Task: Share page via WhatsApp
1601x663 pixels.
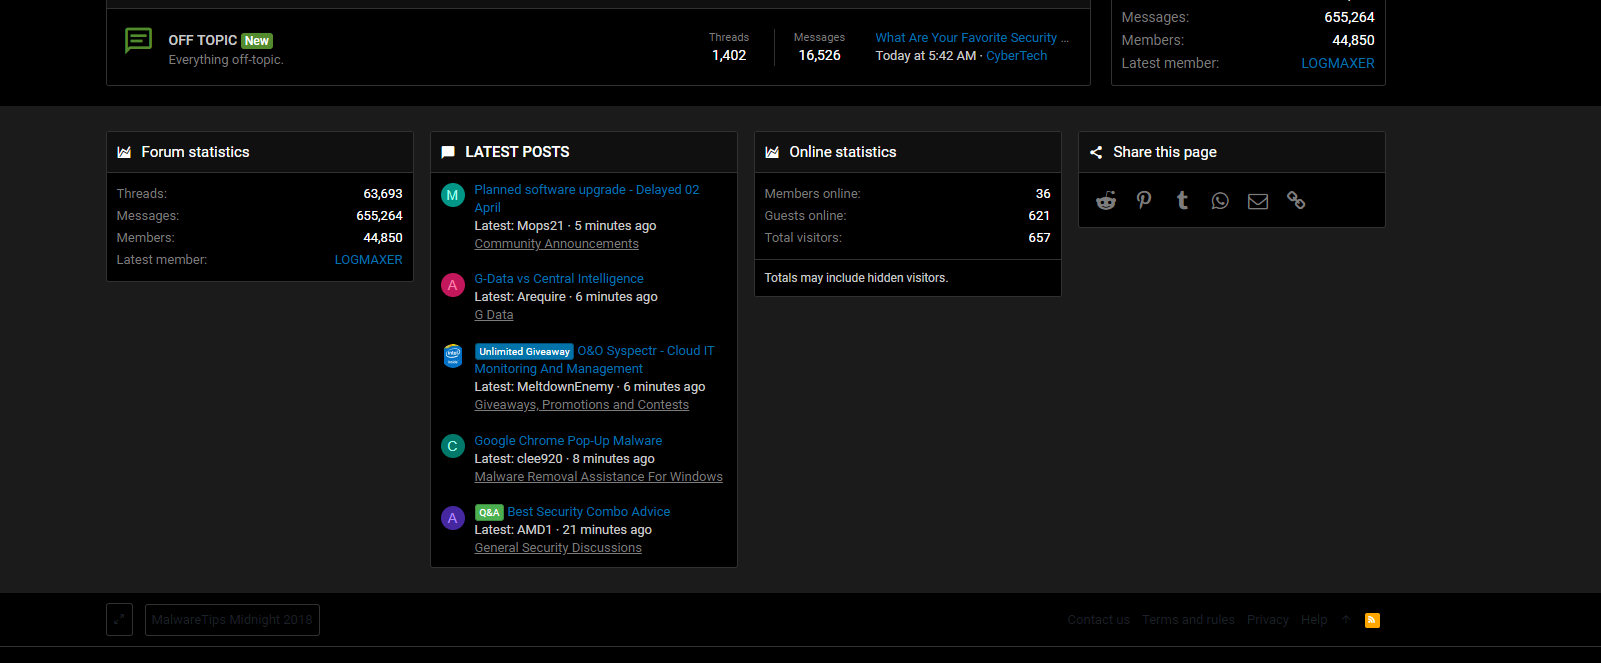Action: tap(1220, 201)
